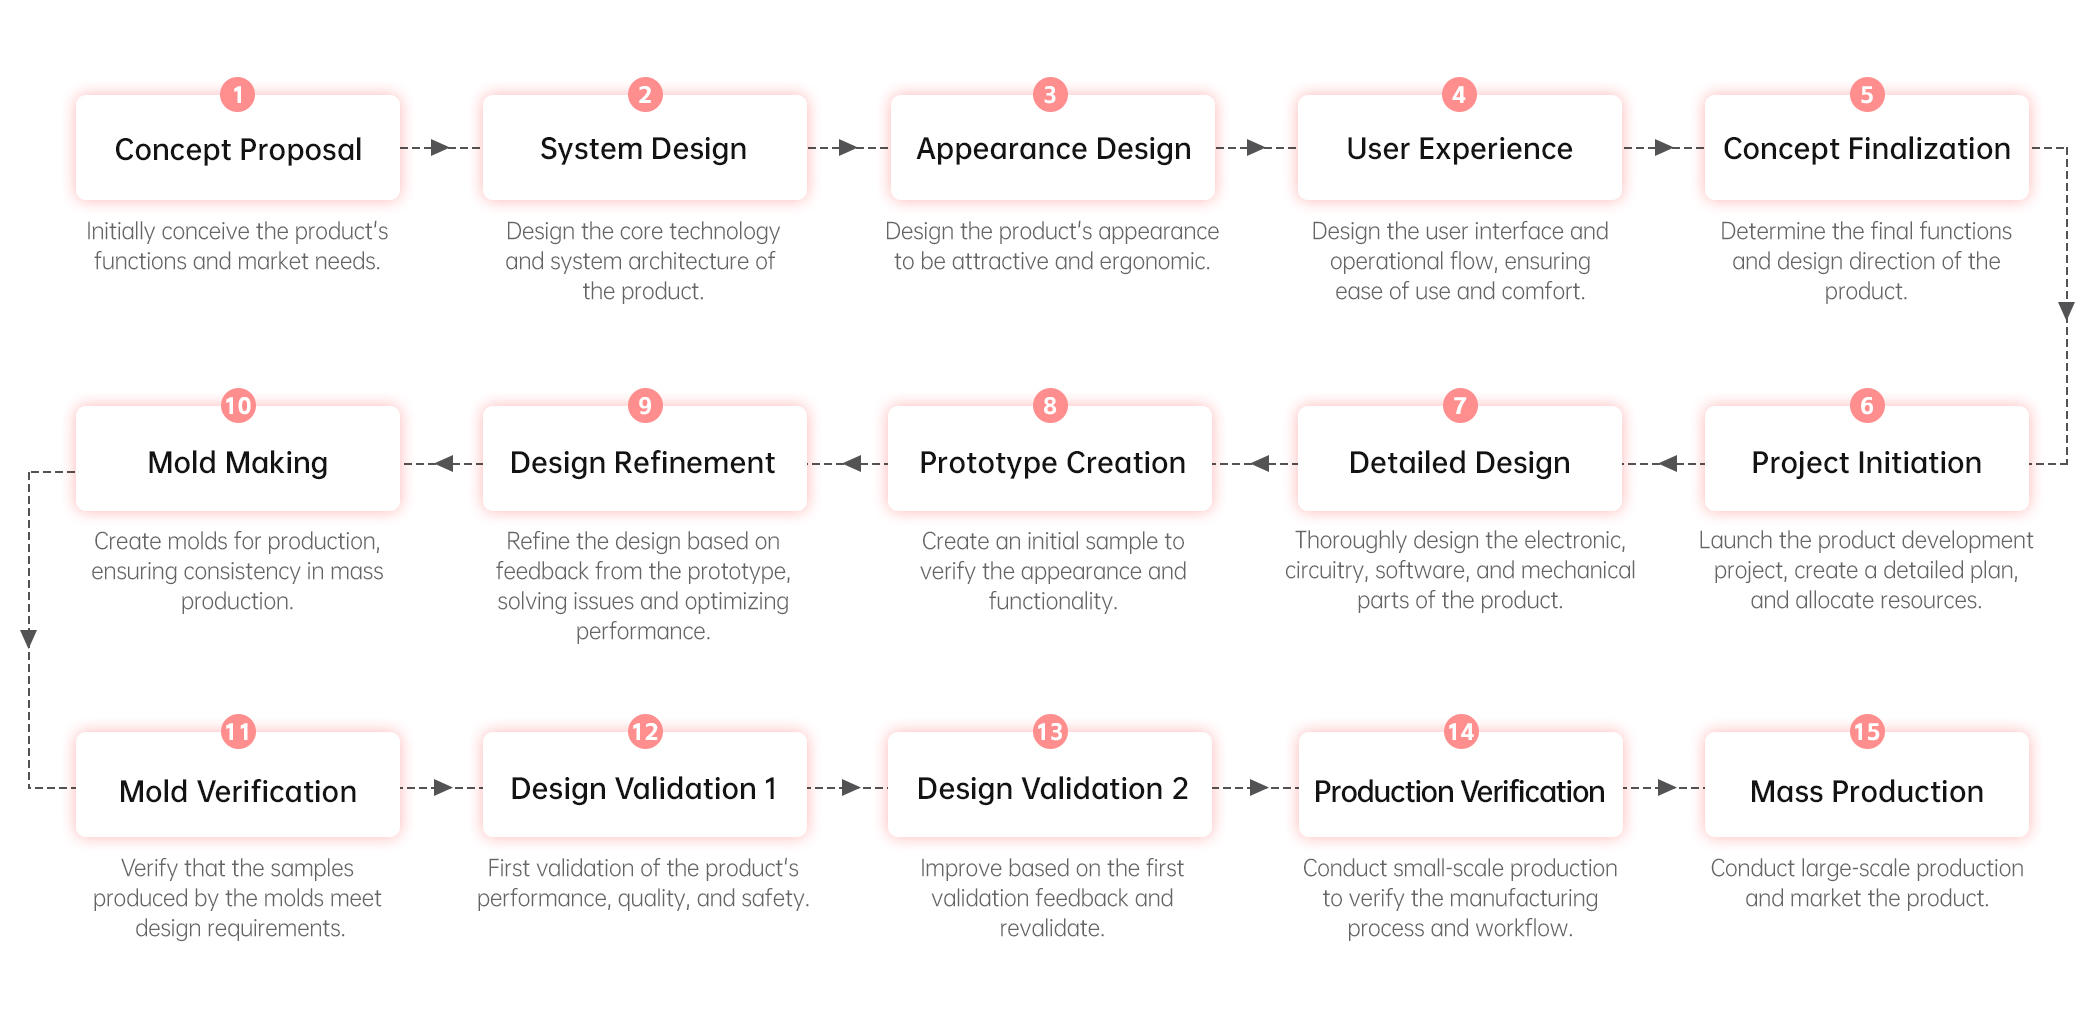Click the step 5 number badge

1866,95
